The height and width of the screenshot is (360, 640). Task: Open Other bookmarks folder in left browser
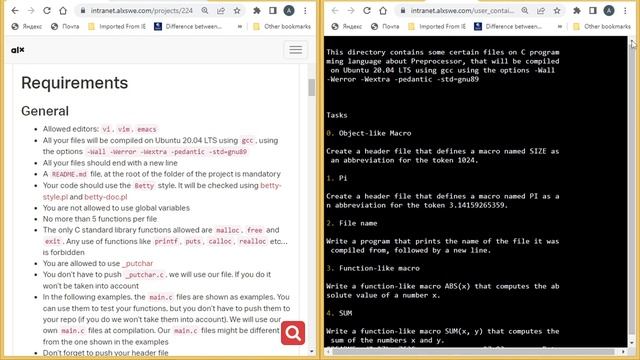pos(282,27)
